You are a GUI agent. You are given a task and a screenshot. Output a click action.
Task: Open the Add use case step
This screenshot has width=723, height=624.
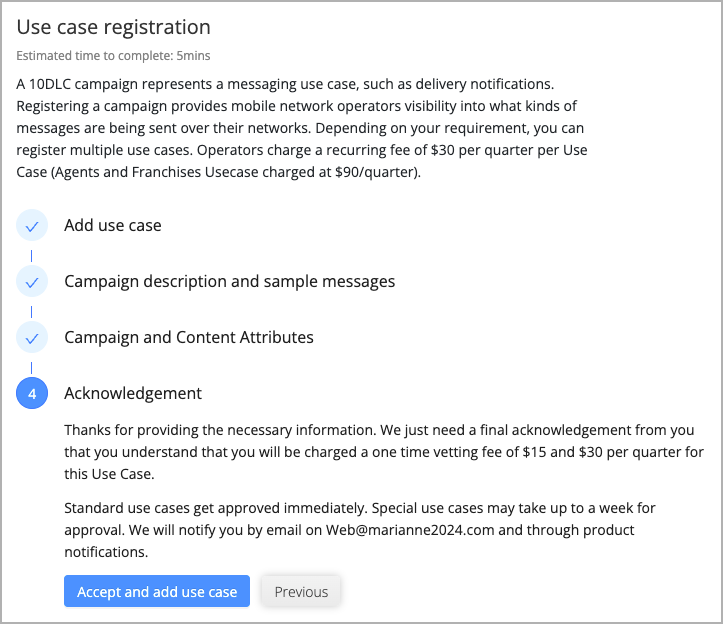pyautogui.click(x=113, y=226)
